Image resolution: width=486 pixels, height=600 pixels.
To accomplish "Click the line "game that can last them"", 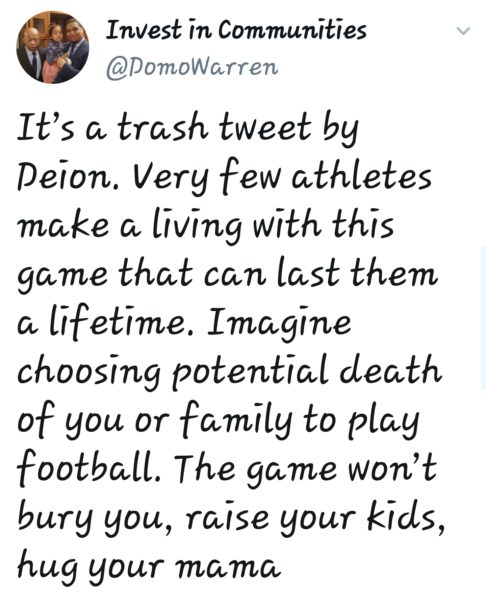I will 227,275.
